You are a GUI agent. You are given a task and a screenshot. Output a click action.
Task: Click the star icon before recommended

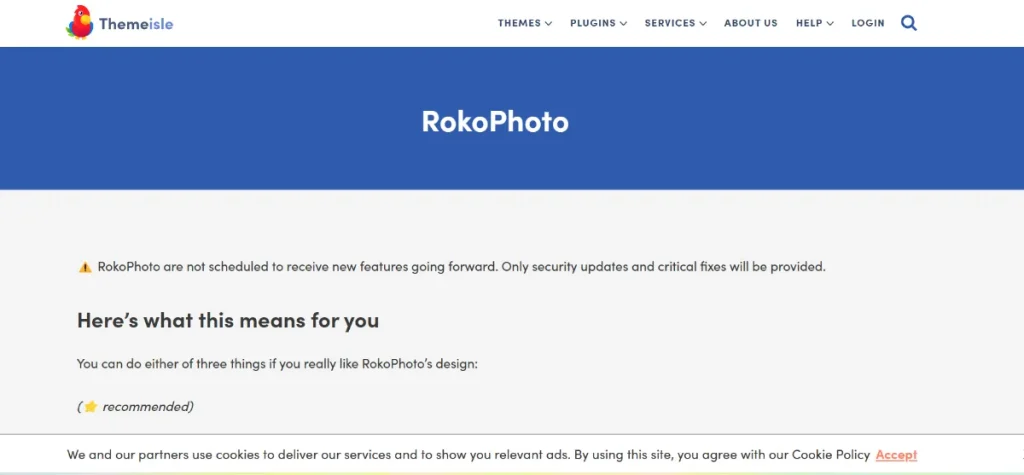click(x=90, y=406)
